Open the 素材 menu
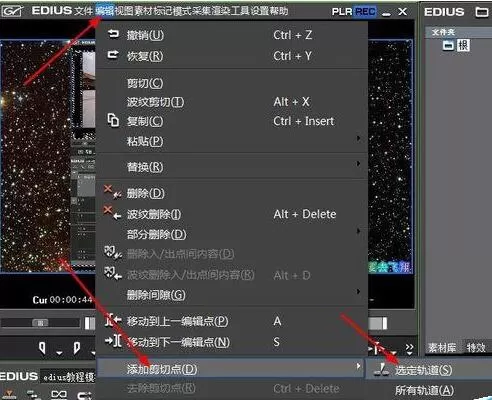This screenshot has height=400, width=492. coord(143,11)
